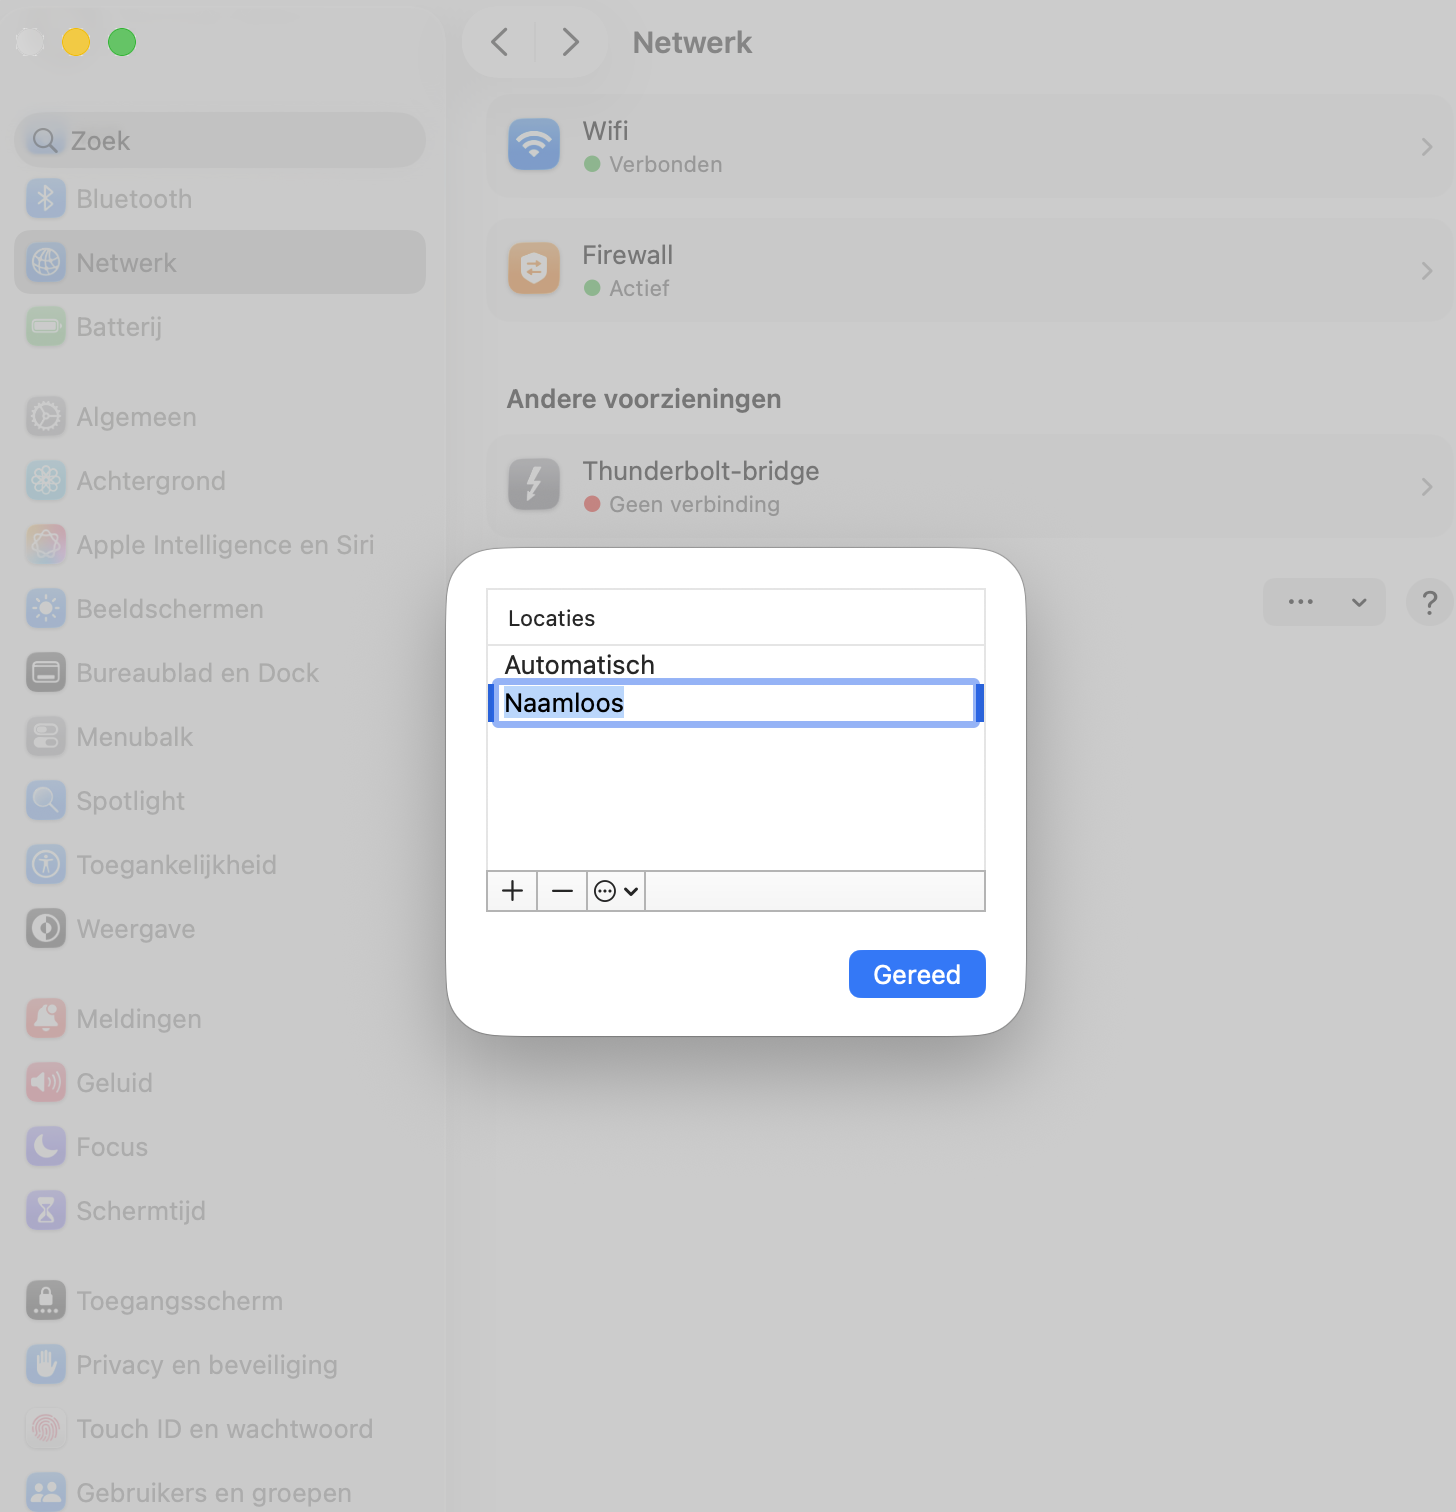Screen dimensions: 1456x1512
Task: Click the Zoek search field
Action: (x=220, y=141)
